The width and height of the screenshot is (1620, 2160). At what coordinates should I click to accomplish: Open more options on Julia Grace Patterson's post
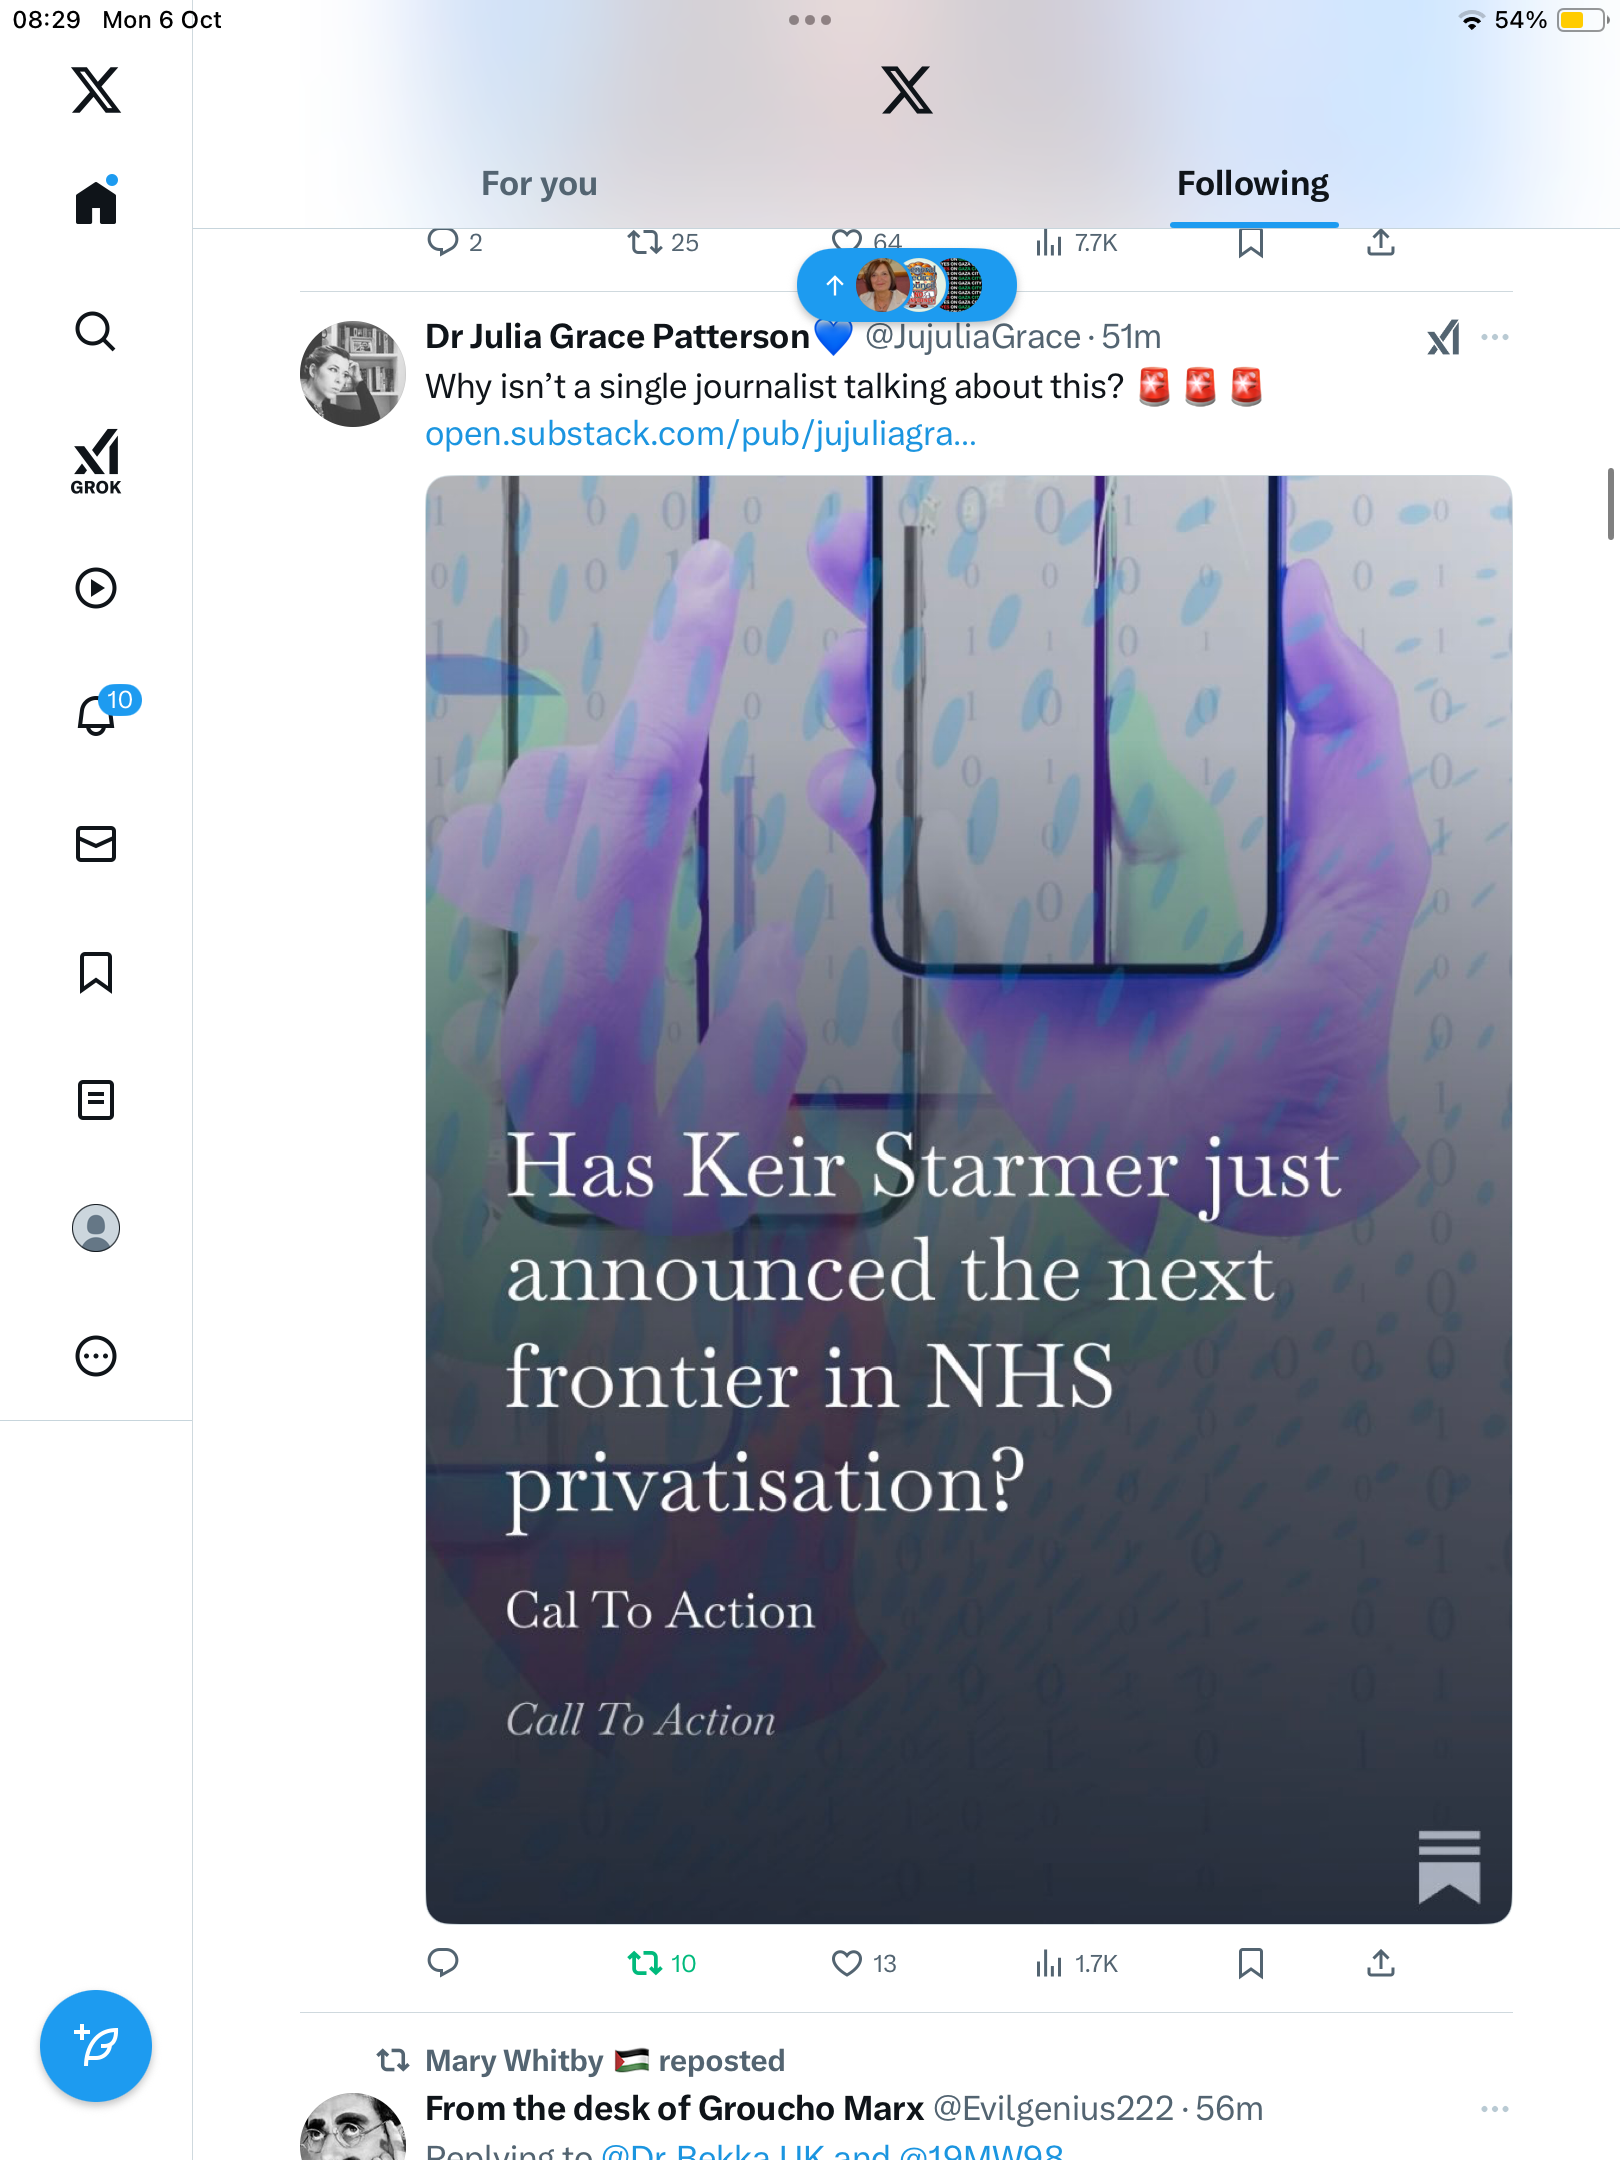coord(1494,338)
